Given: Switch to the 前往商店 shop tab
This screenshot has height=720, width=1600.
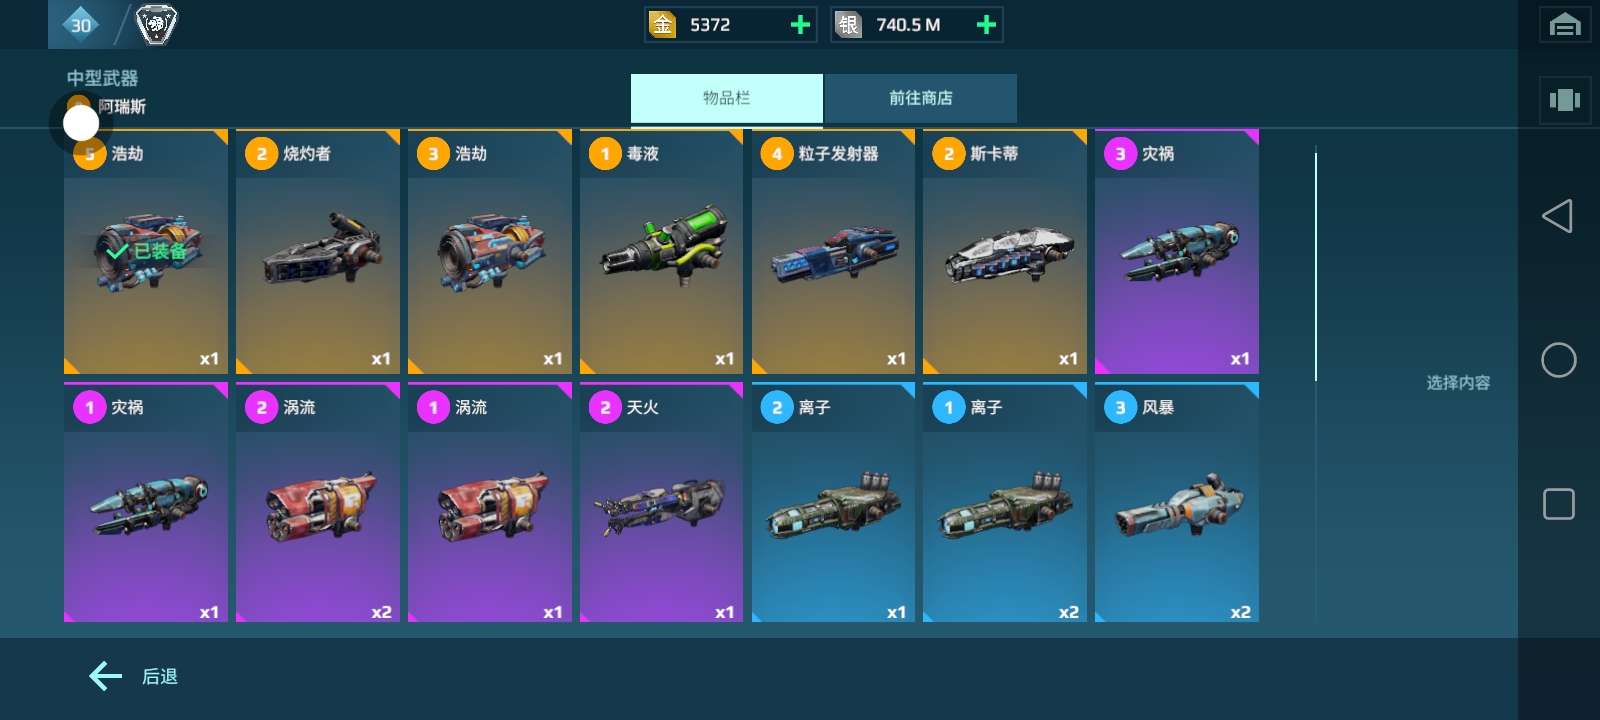Looking at the screenshot, I should pyautogui.click(x=921, y=98).
